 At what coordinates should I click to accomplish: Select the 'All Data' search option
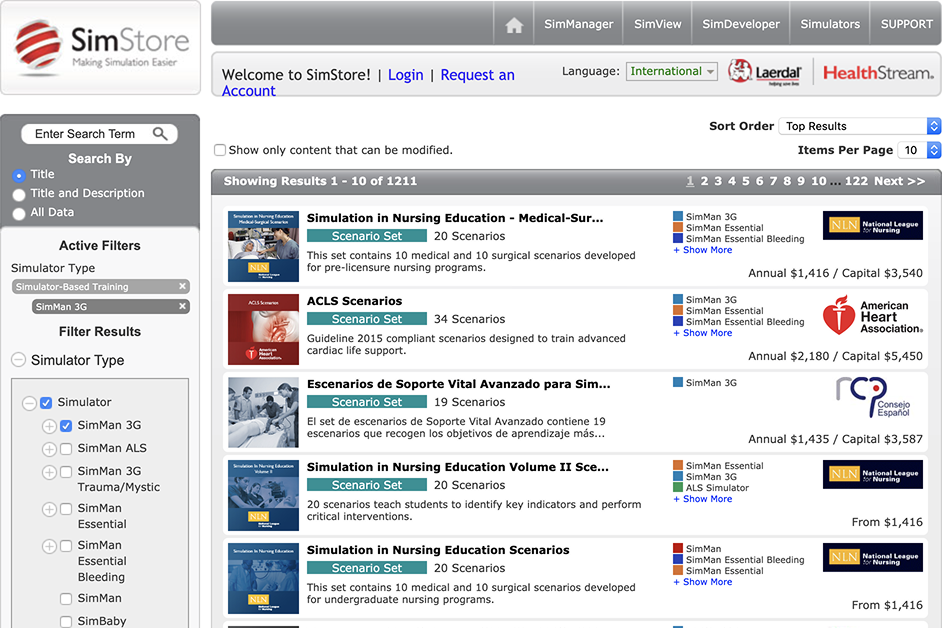point(17,211)
